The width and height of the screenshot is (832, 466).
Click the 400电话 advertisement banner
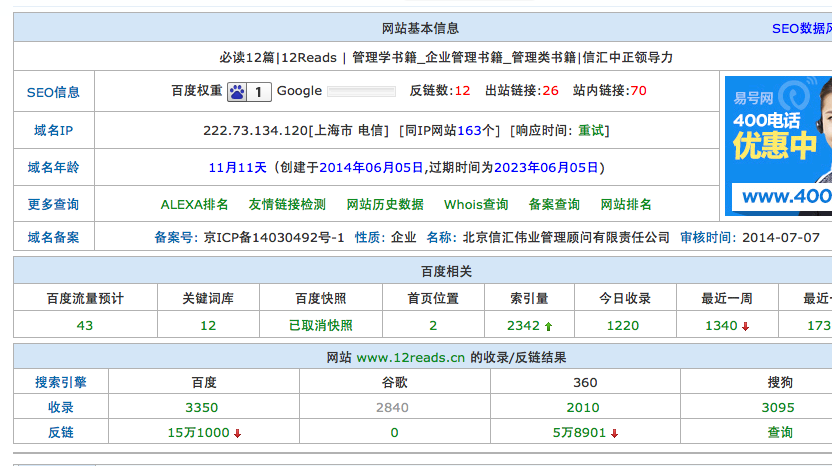(778, 146)
